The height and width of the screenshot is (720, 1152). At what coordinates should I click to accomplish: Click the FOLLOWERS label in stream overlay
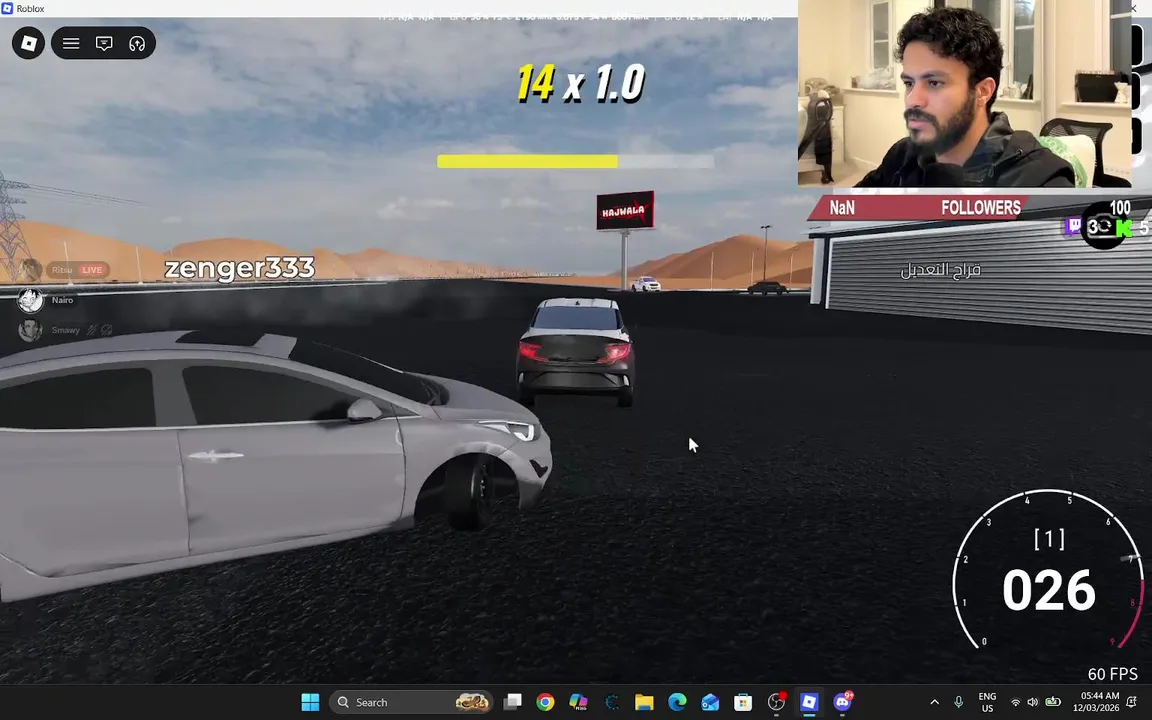point(981,208)
